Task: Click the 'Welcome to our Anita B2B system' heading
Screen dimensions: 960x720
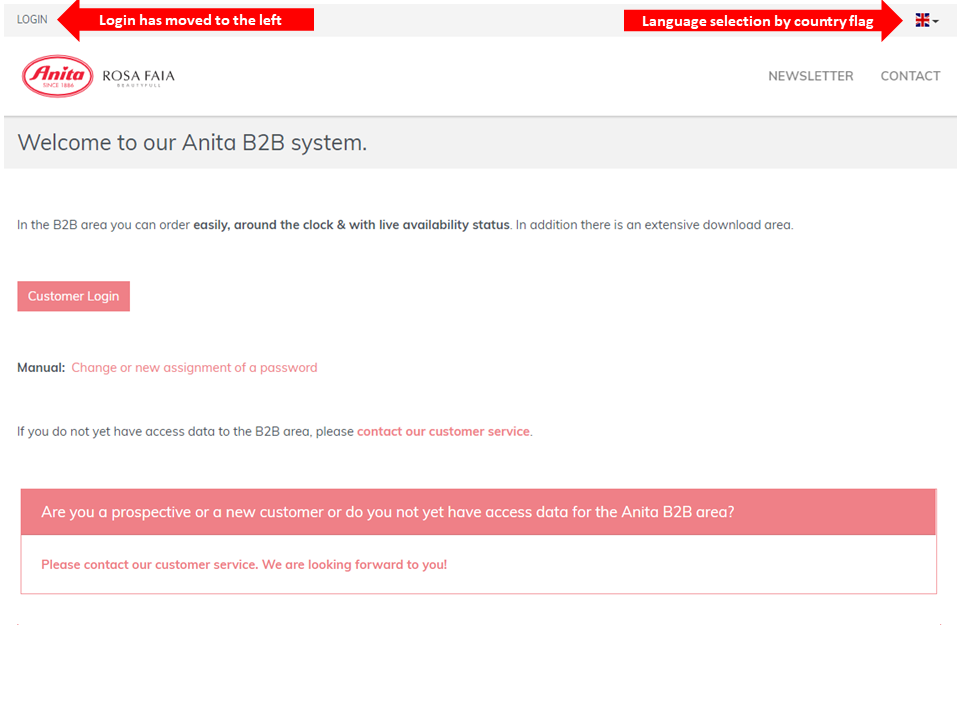Action: 192,143
